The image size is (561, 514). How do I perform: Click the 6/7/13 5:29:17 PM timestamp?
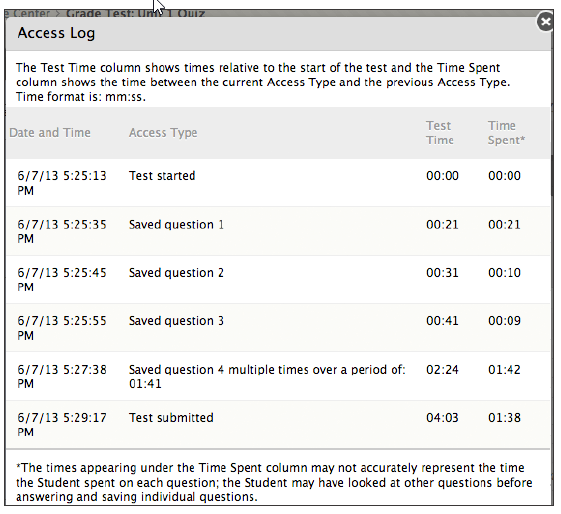pos(62,425)
